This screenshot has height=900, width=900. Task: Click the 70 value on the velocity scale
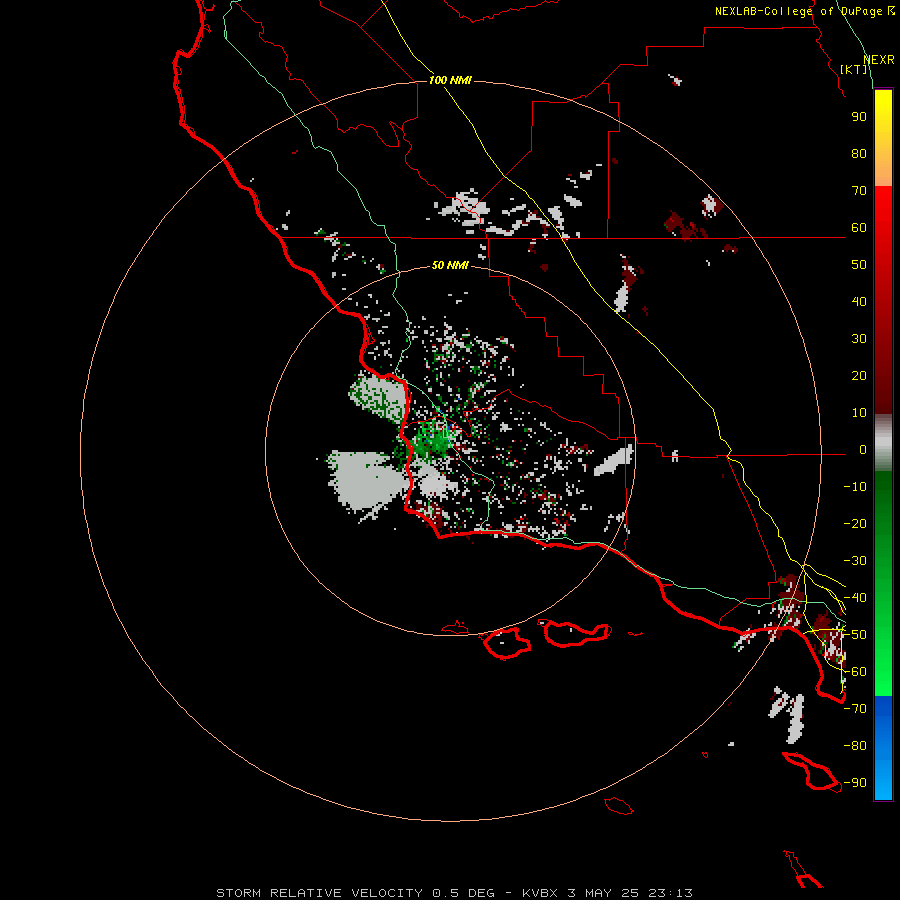859,191
